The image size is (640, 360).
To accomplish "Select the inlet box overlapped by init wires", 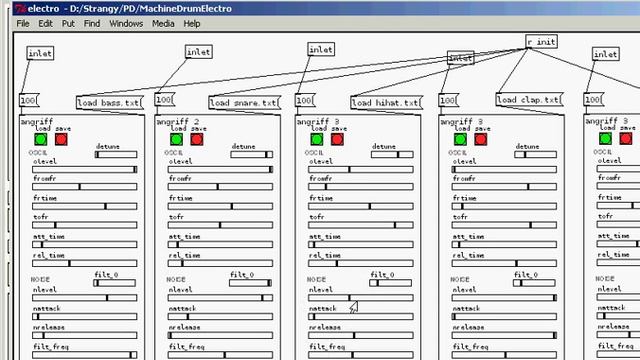I will (x=461, y=58).
